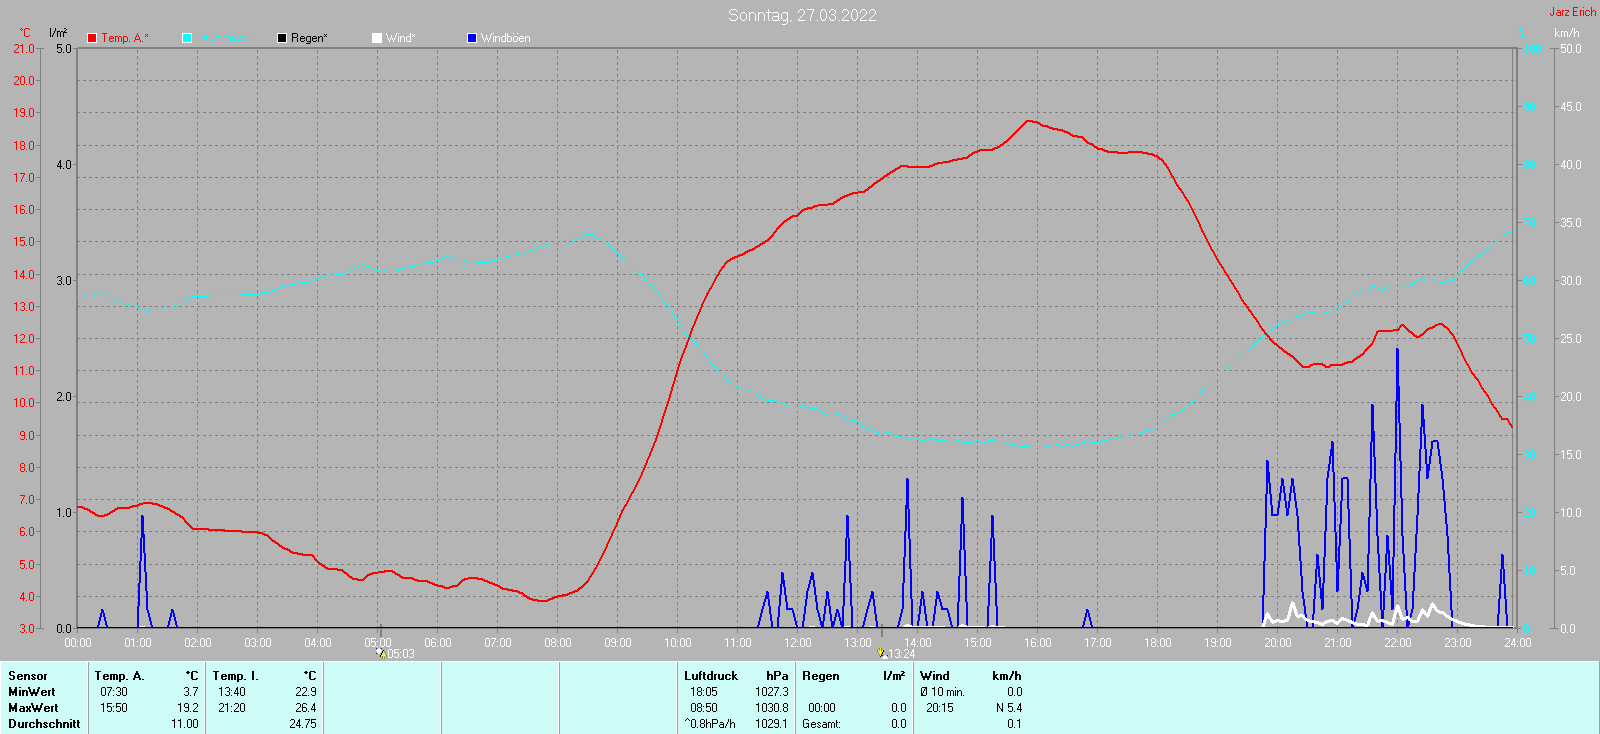Click the "24:00" time axis label
The width and height of the screenshot is (1600, 734).
pos(1518,643)
